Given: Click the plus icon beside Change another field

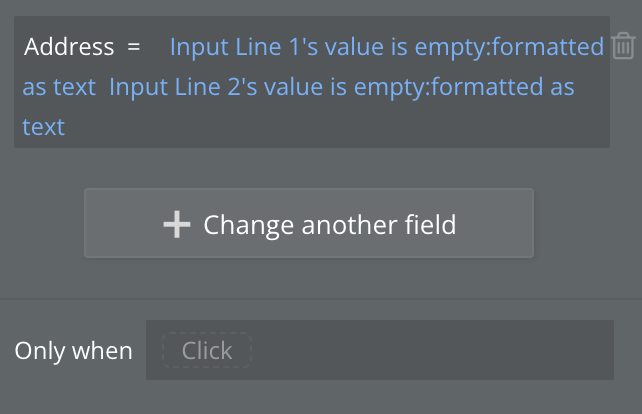Looking at the screenshot, I should (x=176, y=224).
